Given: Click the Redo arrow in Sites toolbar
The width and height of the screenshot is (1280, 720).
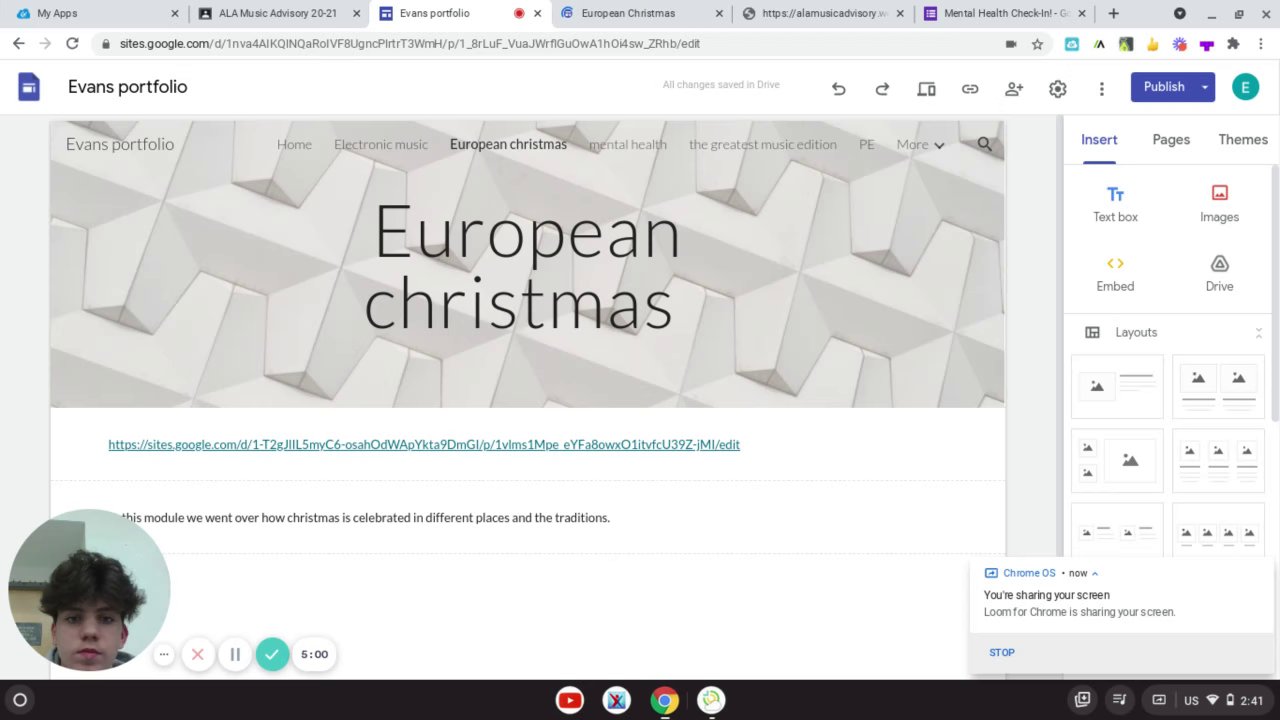Looking at the screenshot, I should (882, 89).
